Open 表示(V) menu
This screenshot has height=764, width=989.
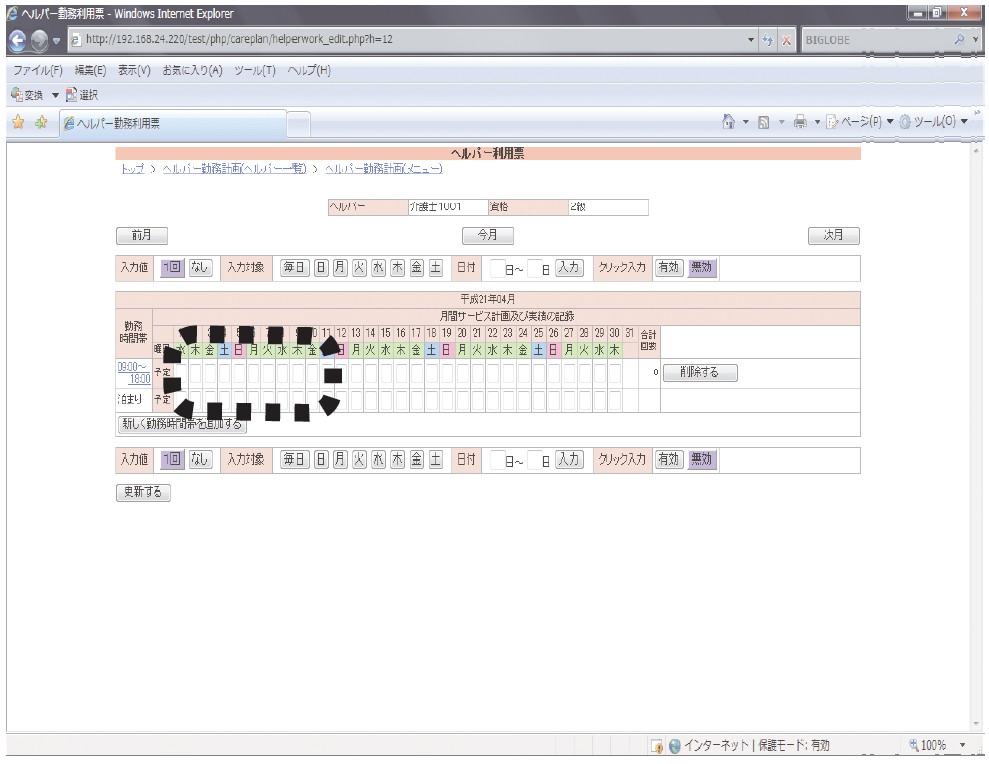(x=134, y=70)
